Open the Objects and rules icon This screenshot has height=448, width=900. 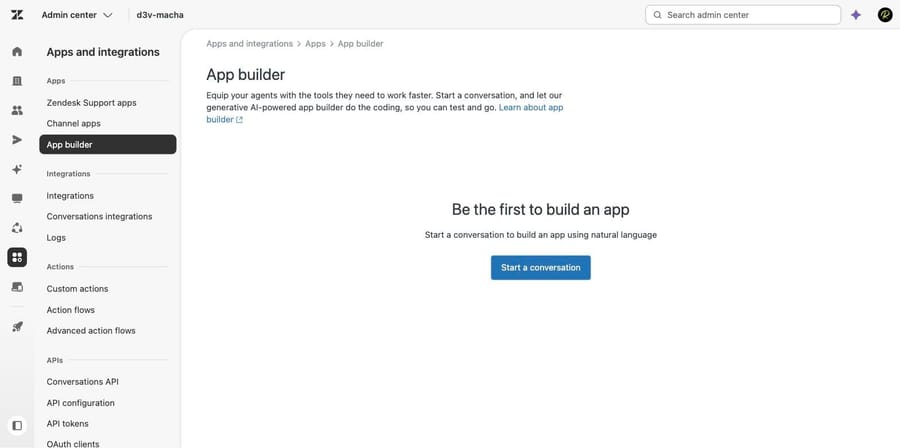(x=17, y=228)
